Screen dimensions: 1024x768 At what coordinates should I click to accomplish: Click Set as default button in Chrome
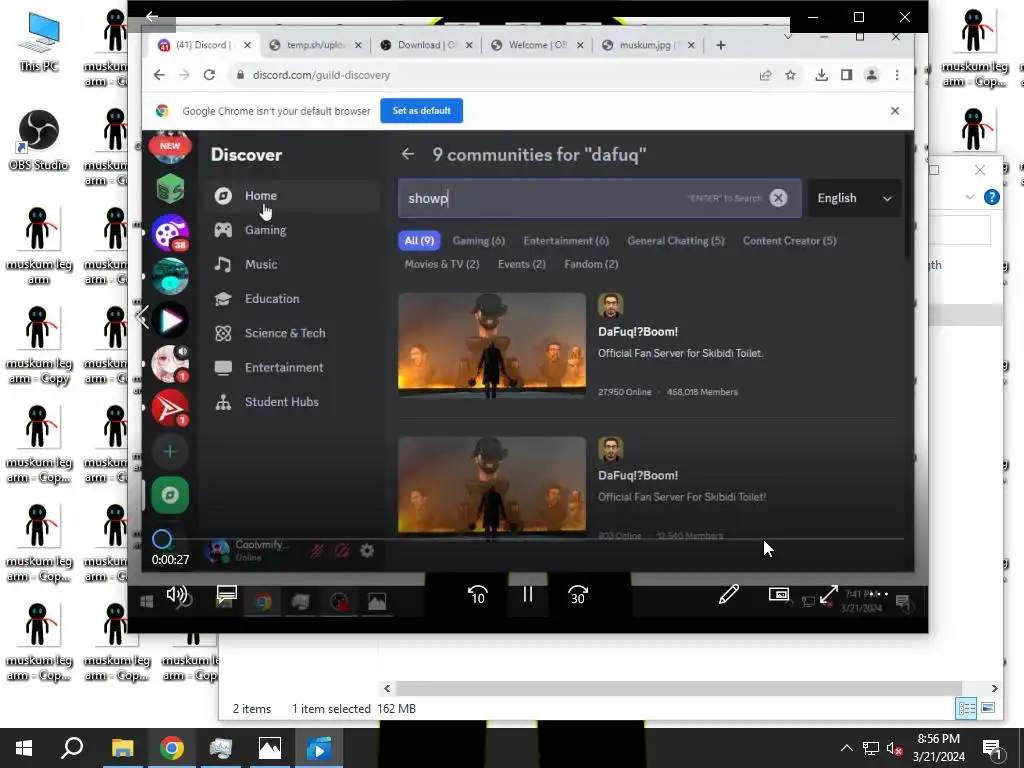pyautogui.click(x=421, y=110)
